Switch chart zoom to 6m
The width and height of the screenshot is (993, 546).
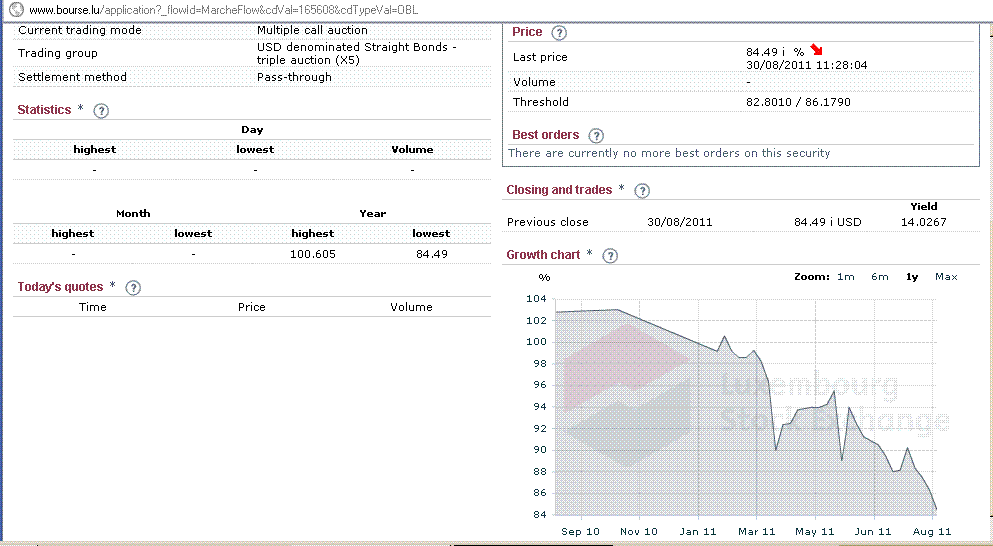[879, 277]
